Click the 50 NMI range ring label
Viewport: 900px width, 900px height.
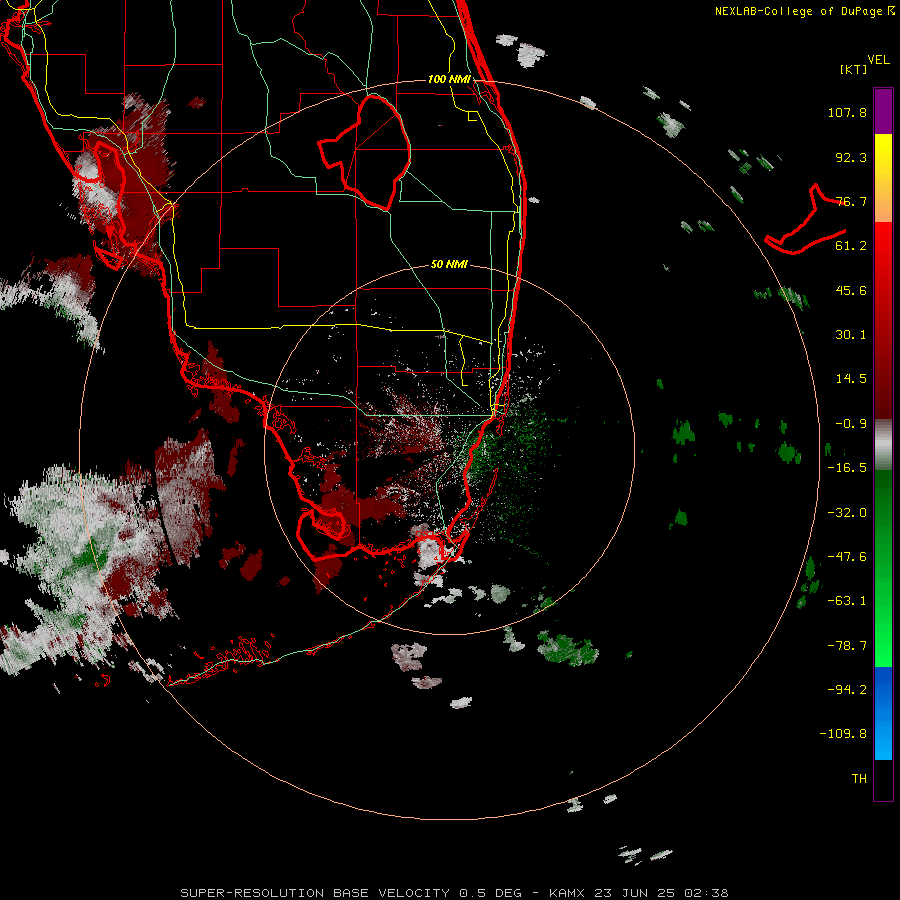point(449,265)
